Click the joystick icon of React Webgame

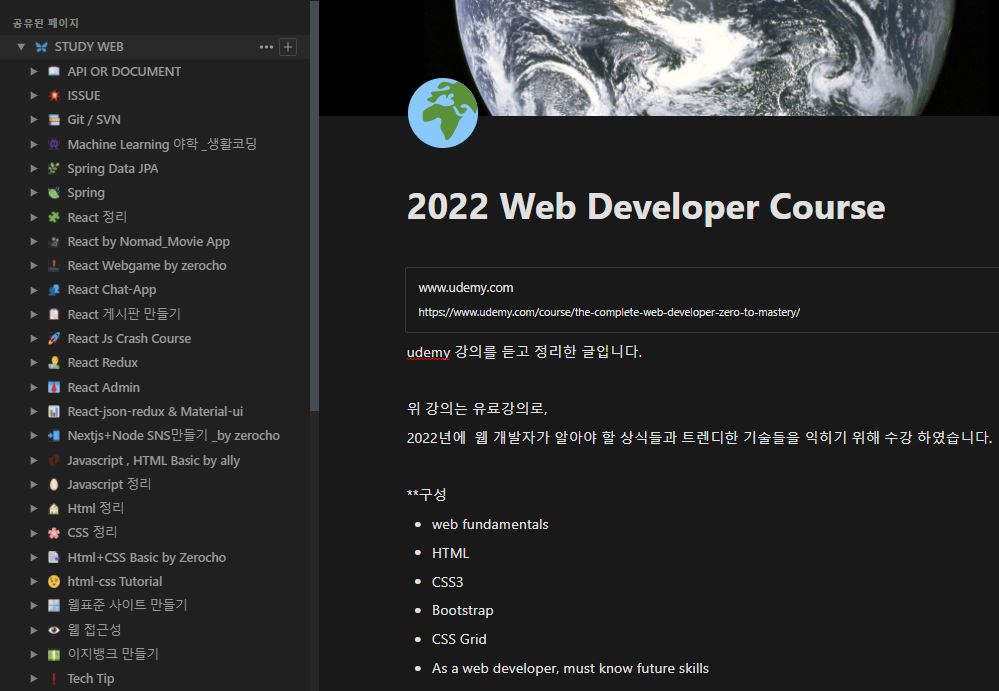[x=54, y=266]
